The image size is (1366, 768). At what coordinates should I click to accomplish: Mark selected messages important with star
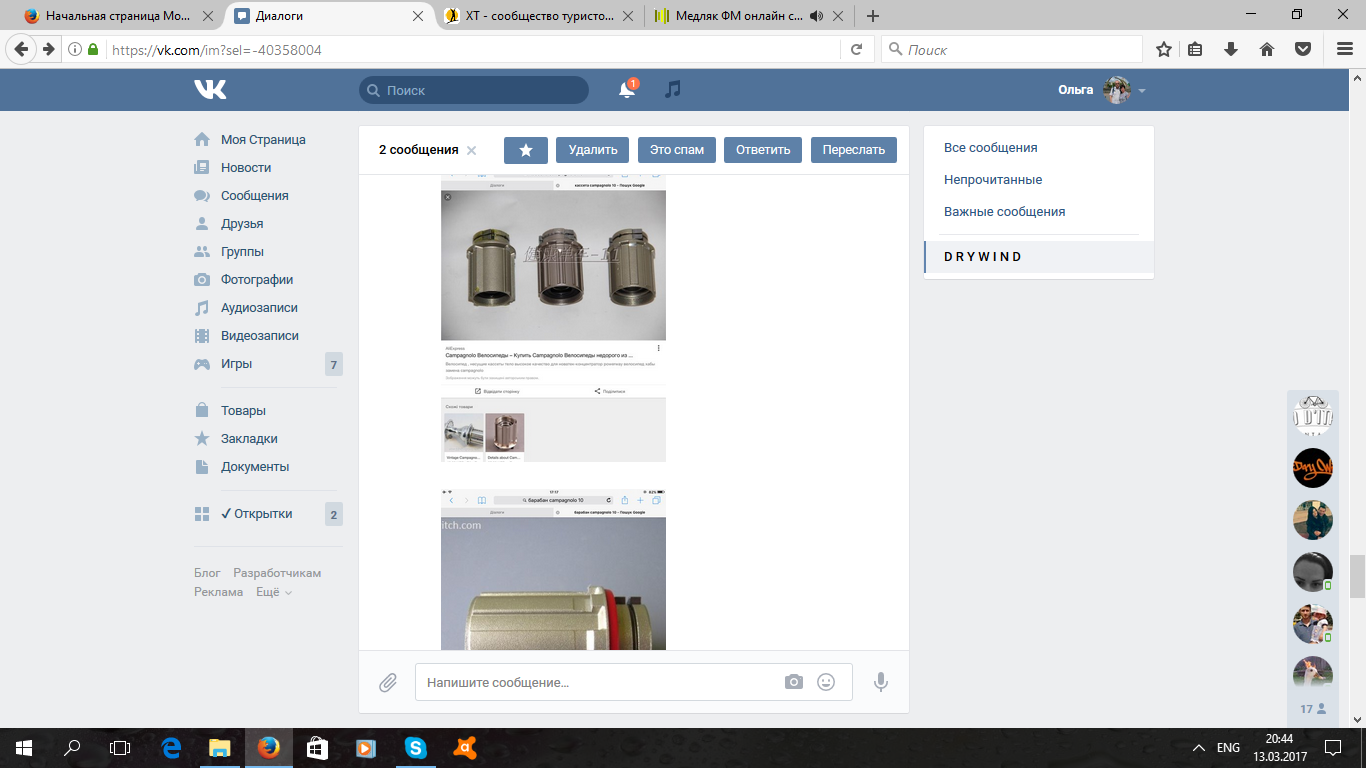[526, 150]
